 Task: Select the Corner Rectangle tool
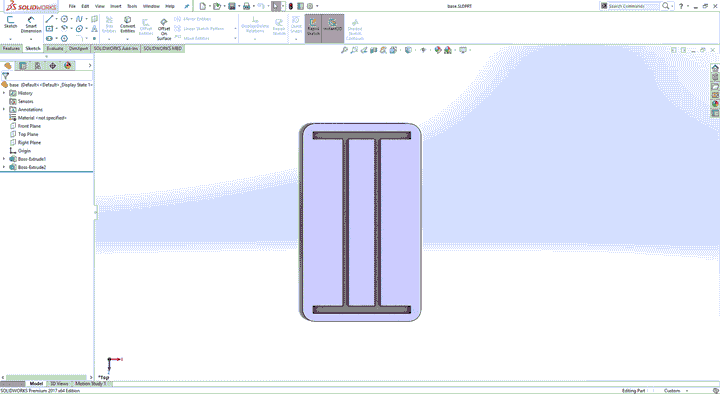point(49,28)
